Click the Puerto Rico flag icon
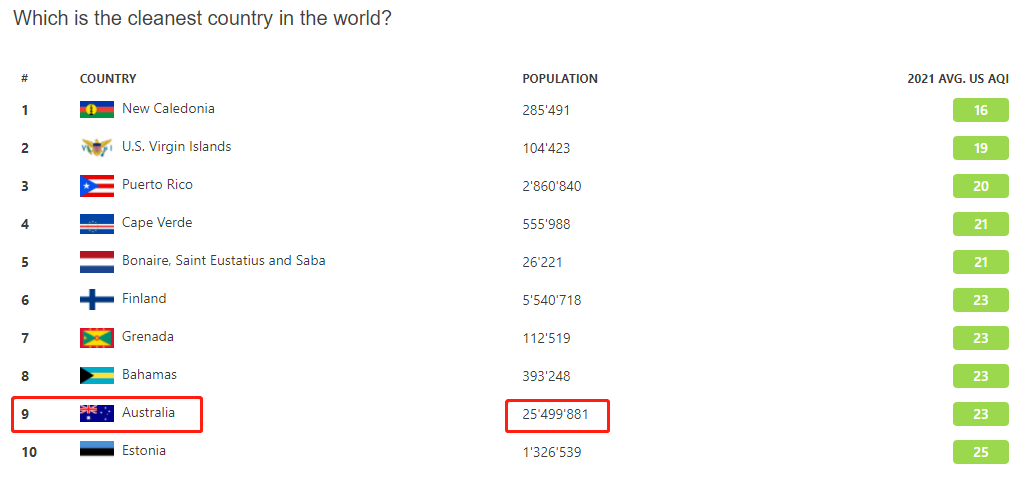The height and width of the screenshot is (480, 1018). 97,186
